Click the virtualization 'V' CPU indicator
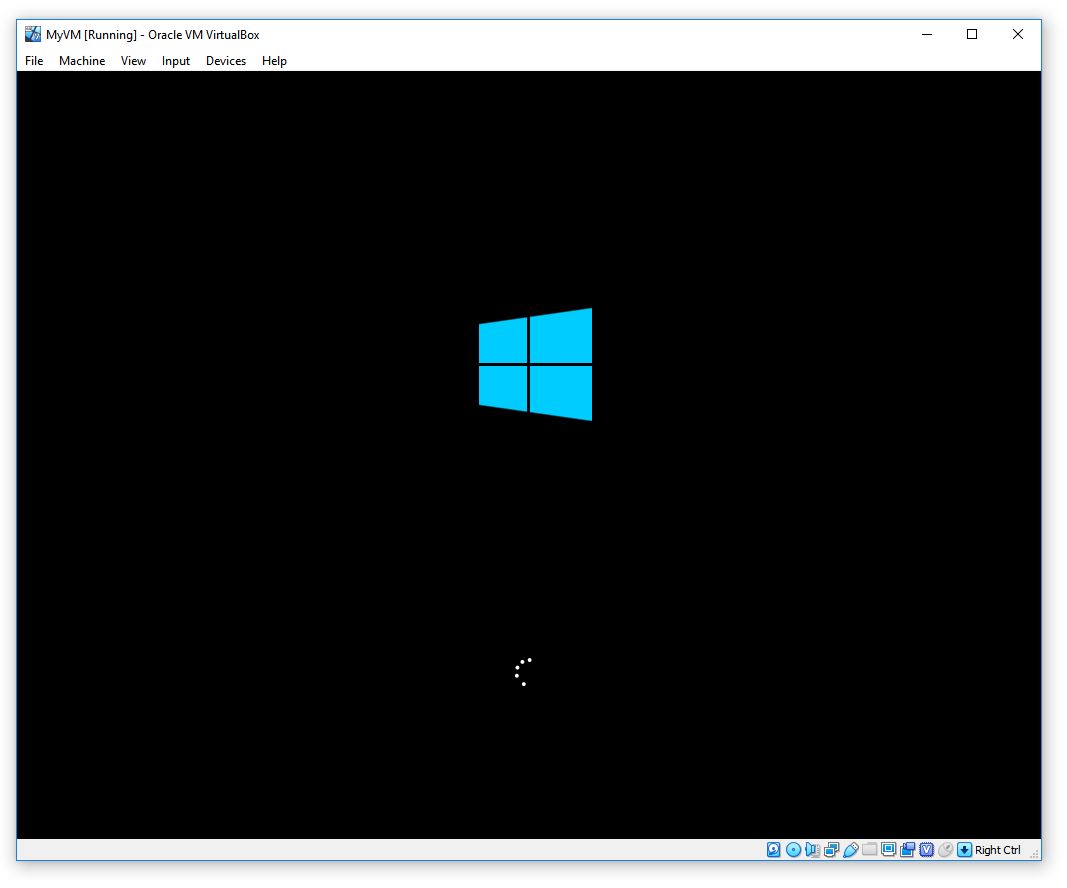Image resolution: width=1067 pixels, height=888 pixels. coord(926,850)
